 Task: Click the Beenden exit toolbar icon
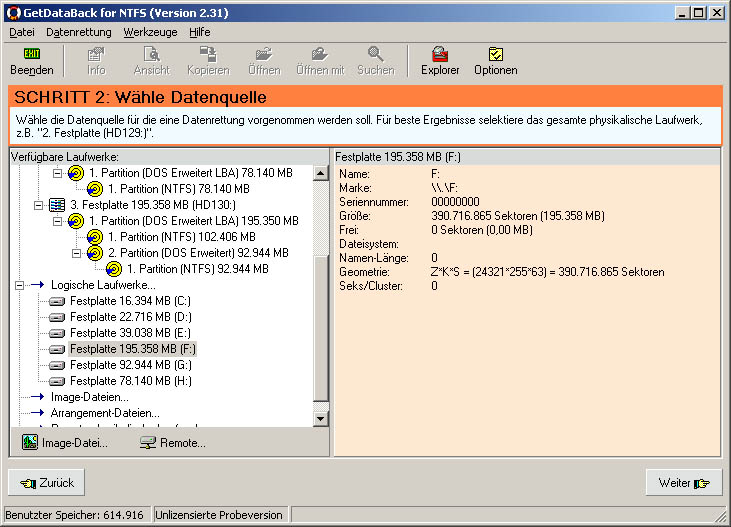tap(32, 54)
